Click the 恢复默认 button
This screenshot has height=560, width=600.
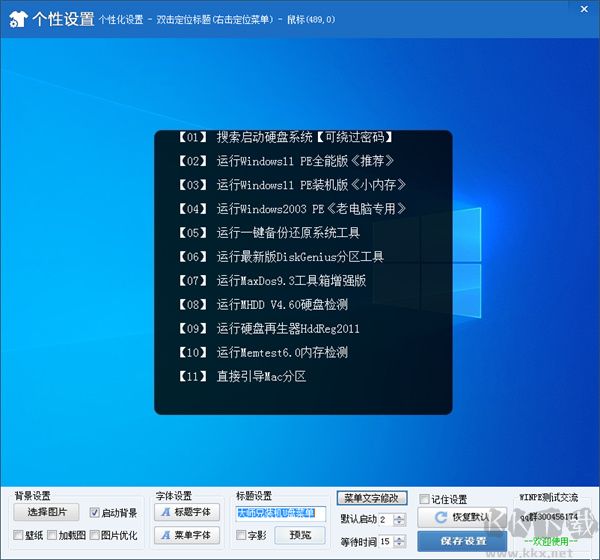(462, 517)
